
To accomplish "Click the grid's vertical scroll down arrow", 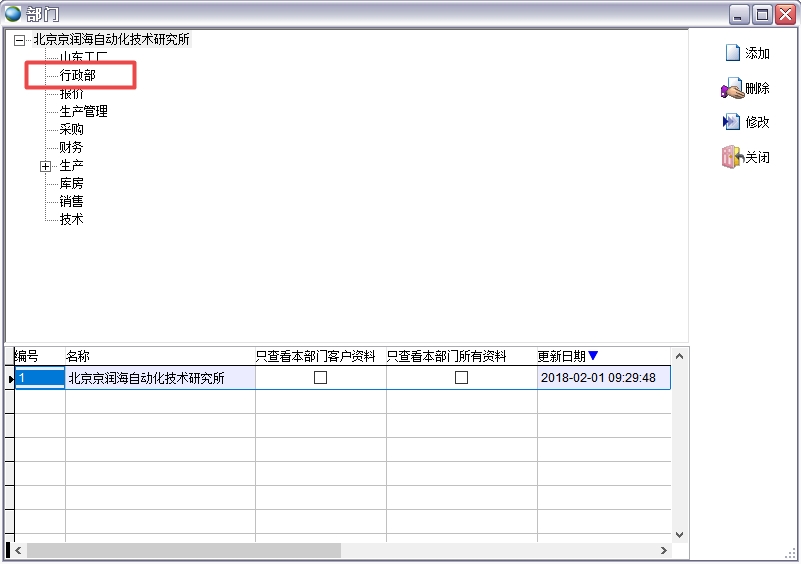I will [680, 535].
